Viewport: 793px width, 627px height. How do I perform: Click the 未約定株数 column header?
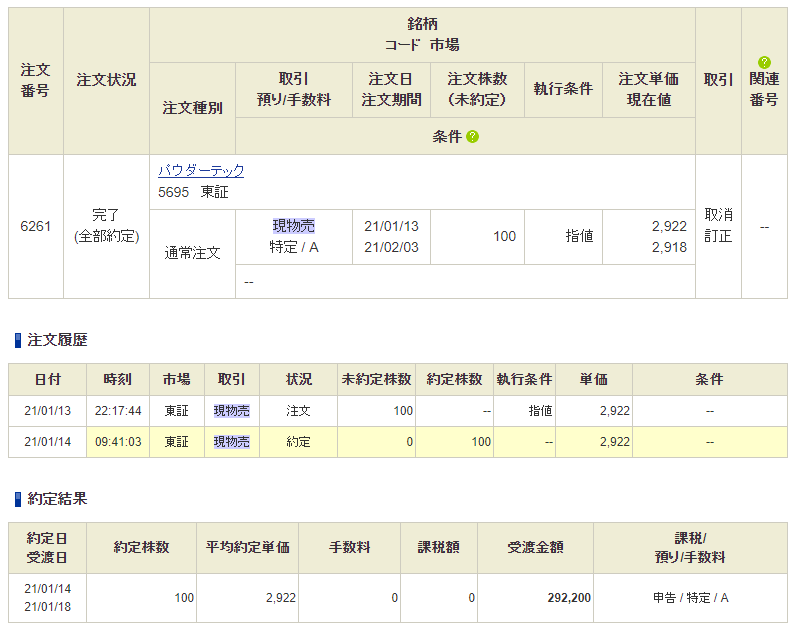376,379
